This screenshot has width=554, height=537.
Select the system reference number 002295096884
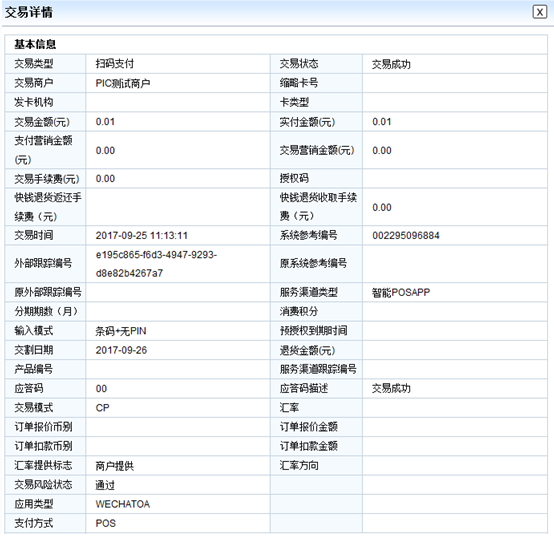pos(406,236)
